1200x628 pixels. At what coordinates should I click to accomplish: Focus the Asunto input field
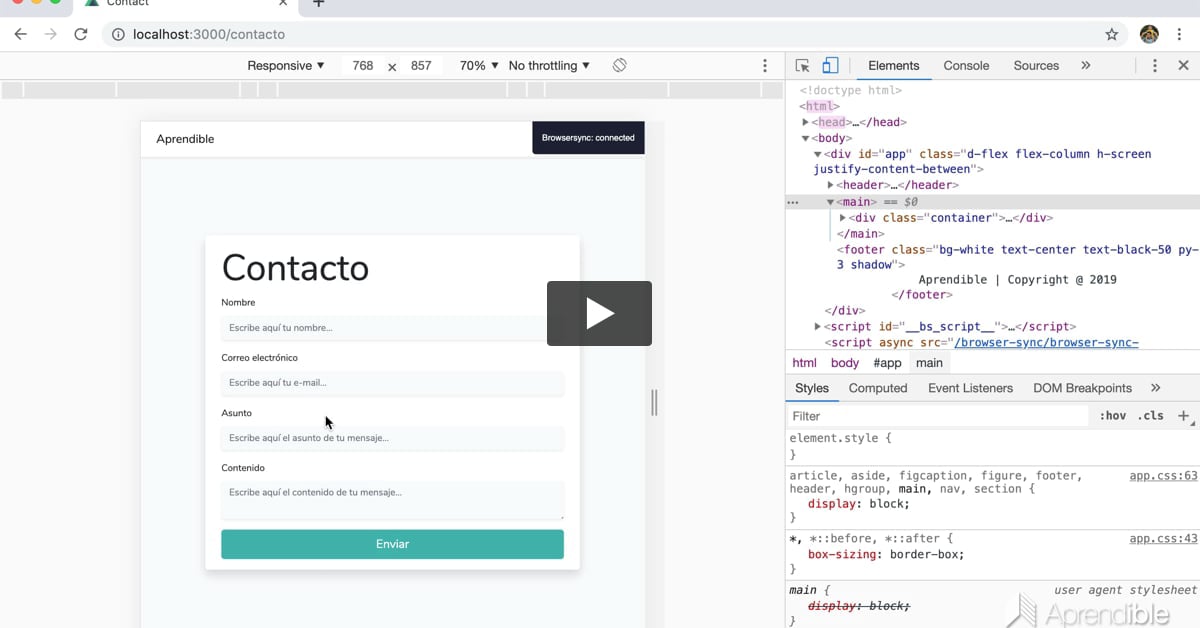click(x=392, y=438)
